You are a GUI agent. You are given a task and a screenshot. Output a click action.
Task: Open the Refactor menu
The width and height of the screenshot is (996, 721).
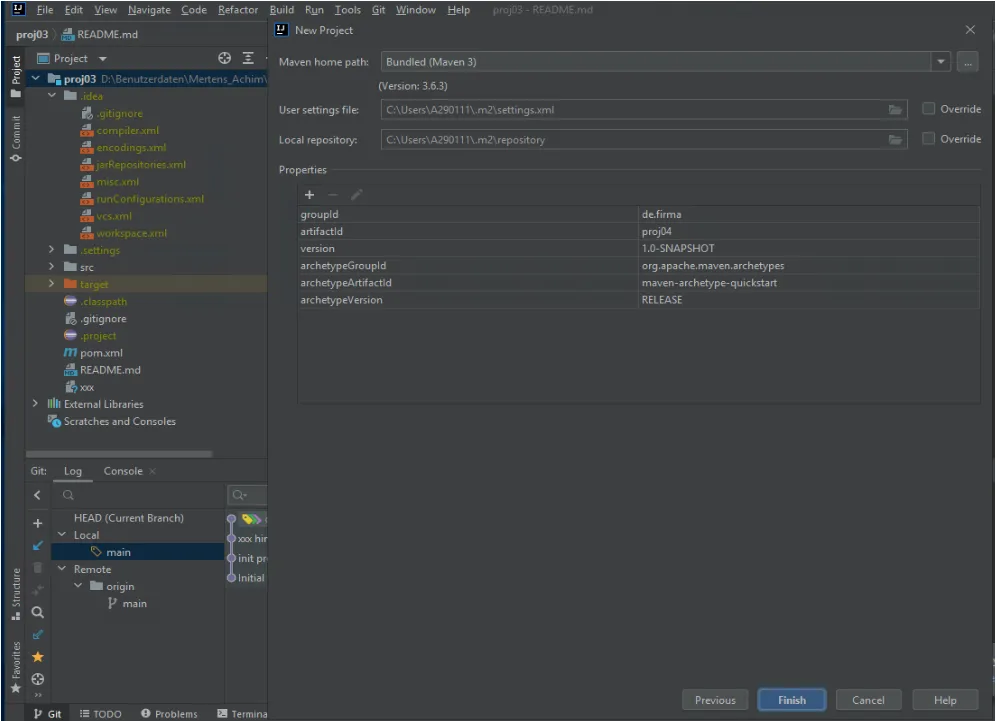pos(238,10)
